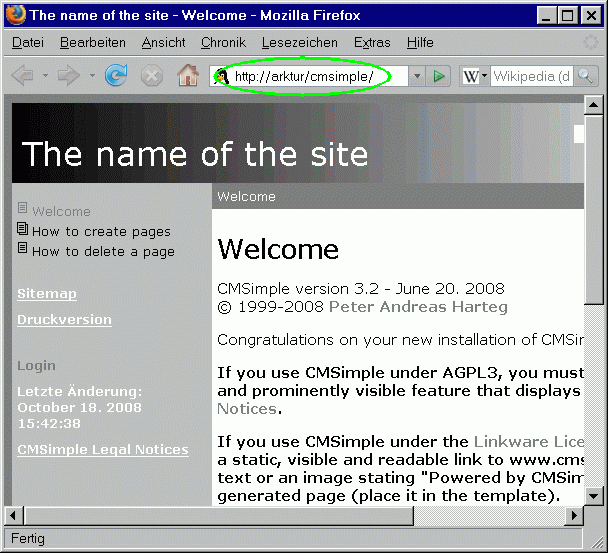Click page icon beside Welcome menu entry
The height and width of the screenshot is (553, 608).
point(22,208)
